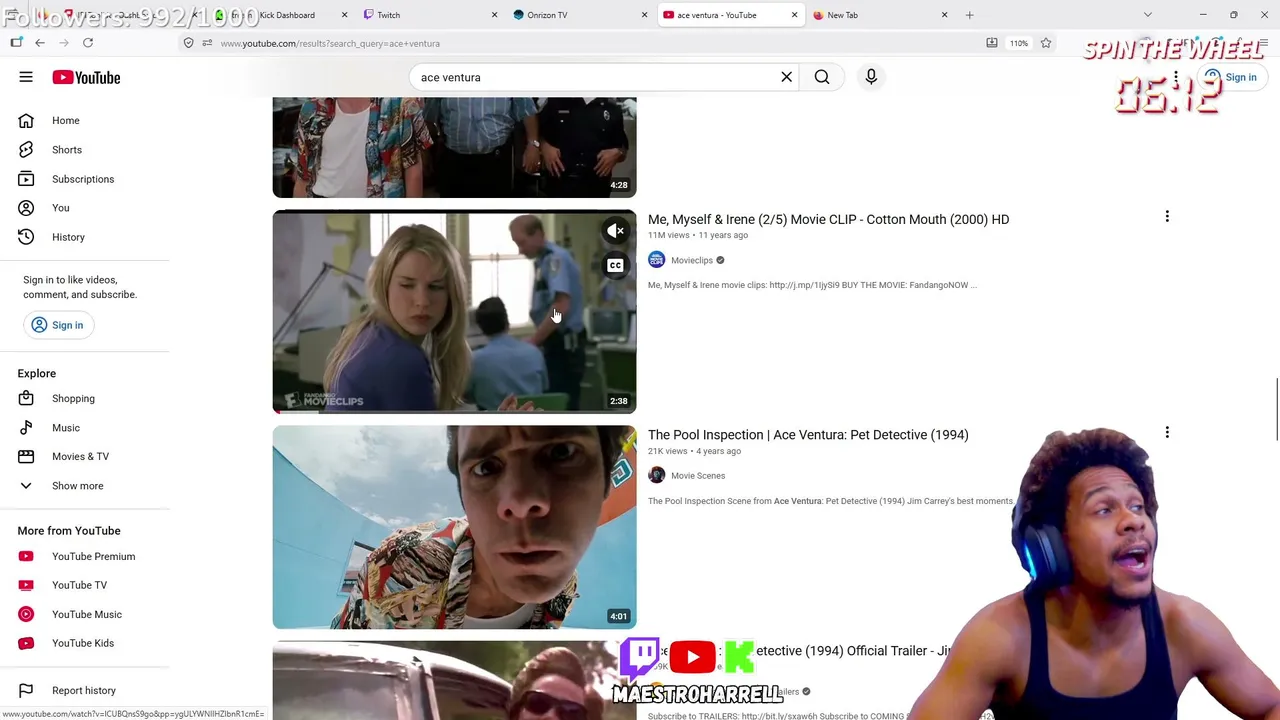
Task: Play The Pool Inspection thumbnail
Action: pos(454,528)
